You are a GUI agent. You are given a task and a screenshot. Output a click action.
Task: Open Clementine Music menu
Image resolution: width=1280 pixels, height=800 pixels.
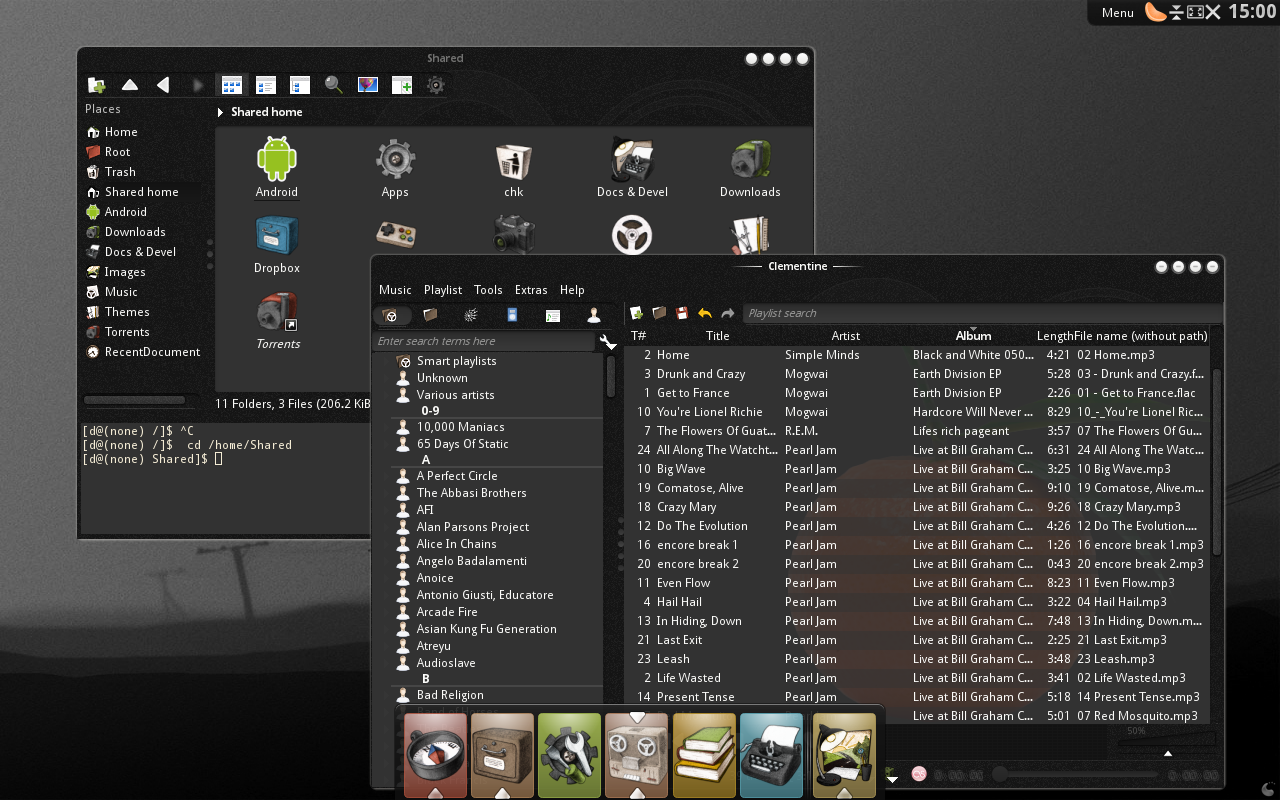(395, 290)
